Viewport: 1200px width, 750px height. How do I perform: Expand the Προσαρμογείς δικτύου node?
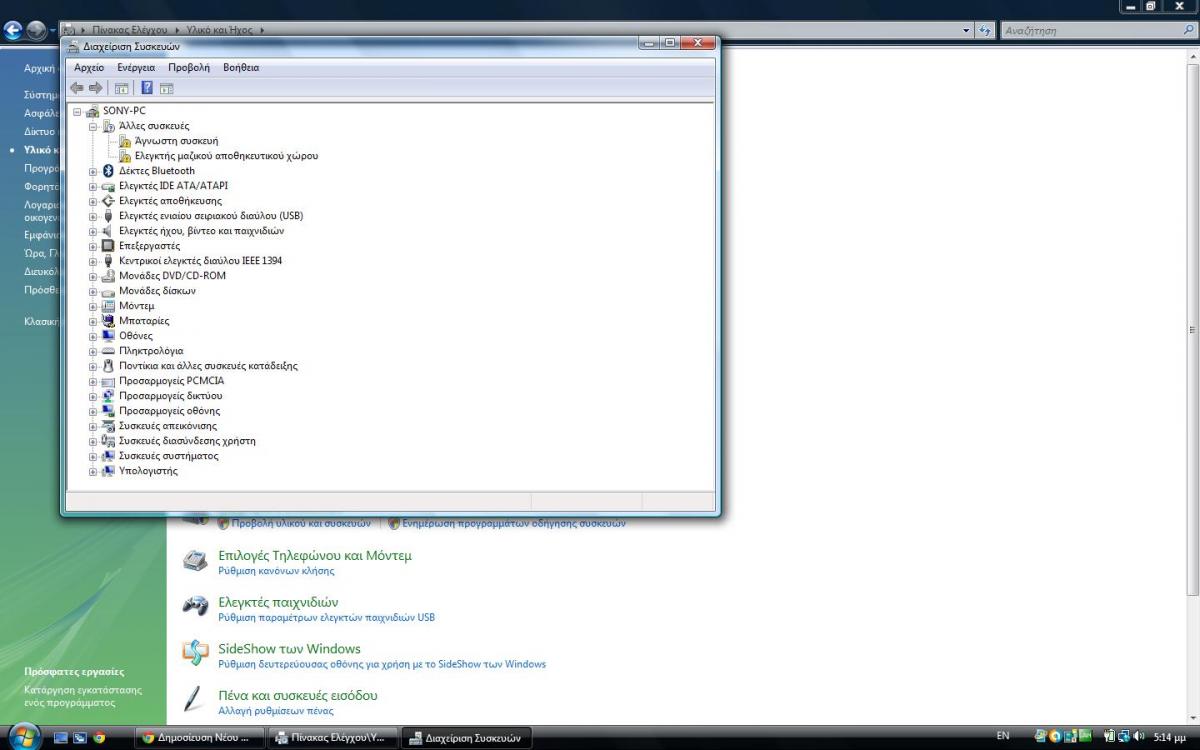point(93,396)
